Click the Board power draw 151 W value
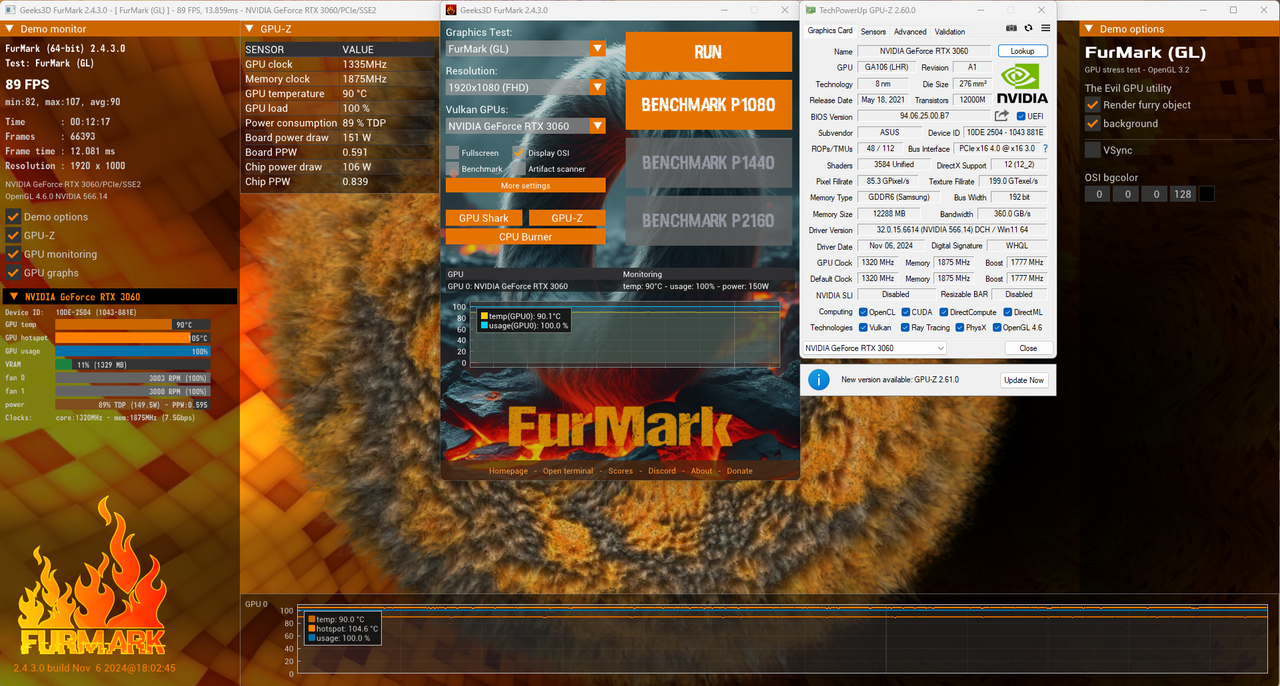1280x686 pixels. tap(357, 138)
